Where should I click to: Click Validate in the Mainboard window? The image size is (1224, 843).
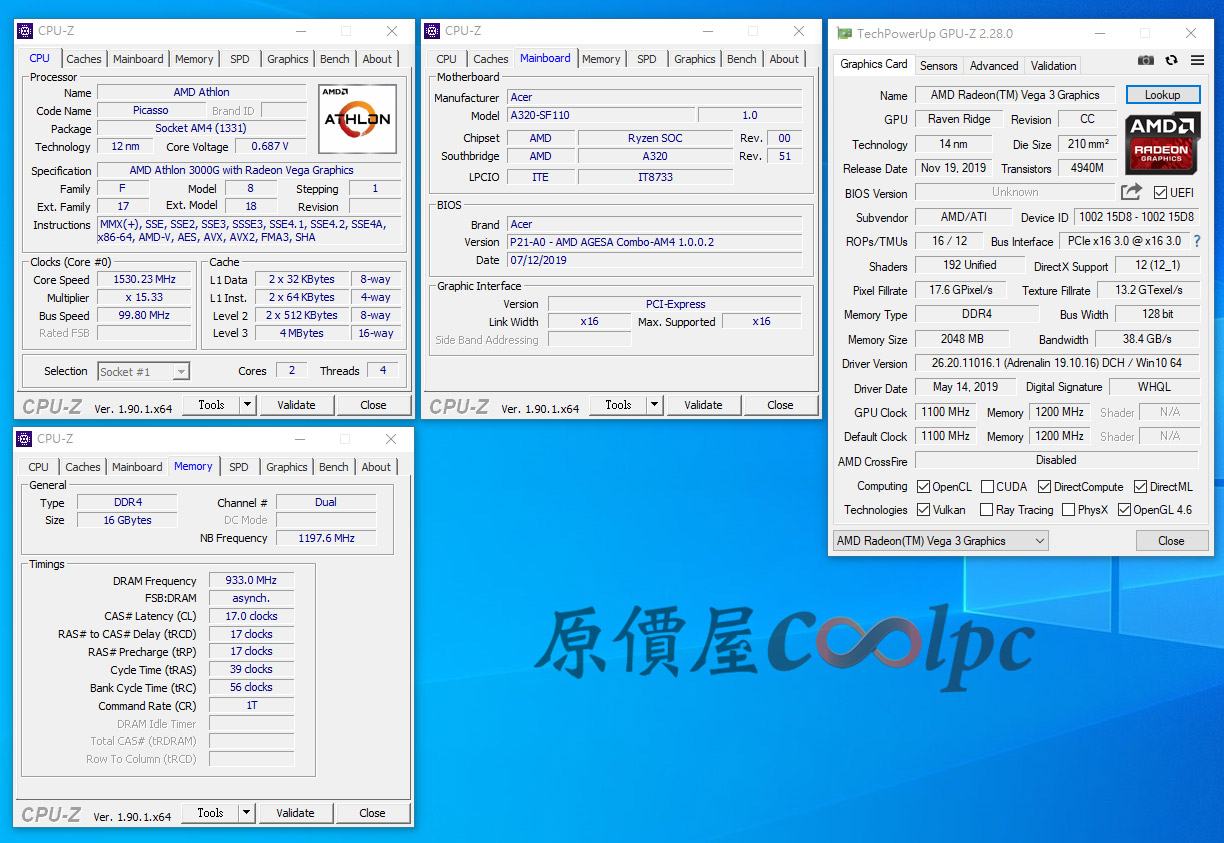(703, 405)
